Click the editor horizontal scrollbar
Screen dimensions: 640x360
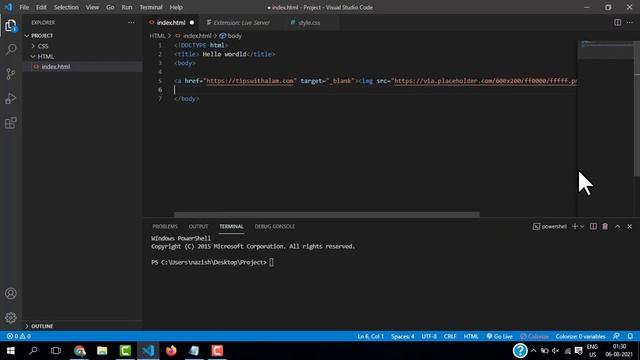coord(327,214)
